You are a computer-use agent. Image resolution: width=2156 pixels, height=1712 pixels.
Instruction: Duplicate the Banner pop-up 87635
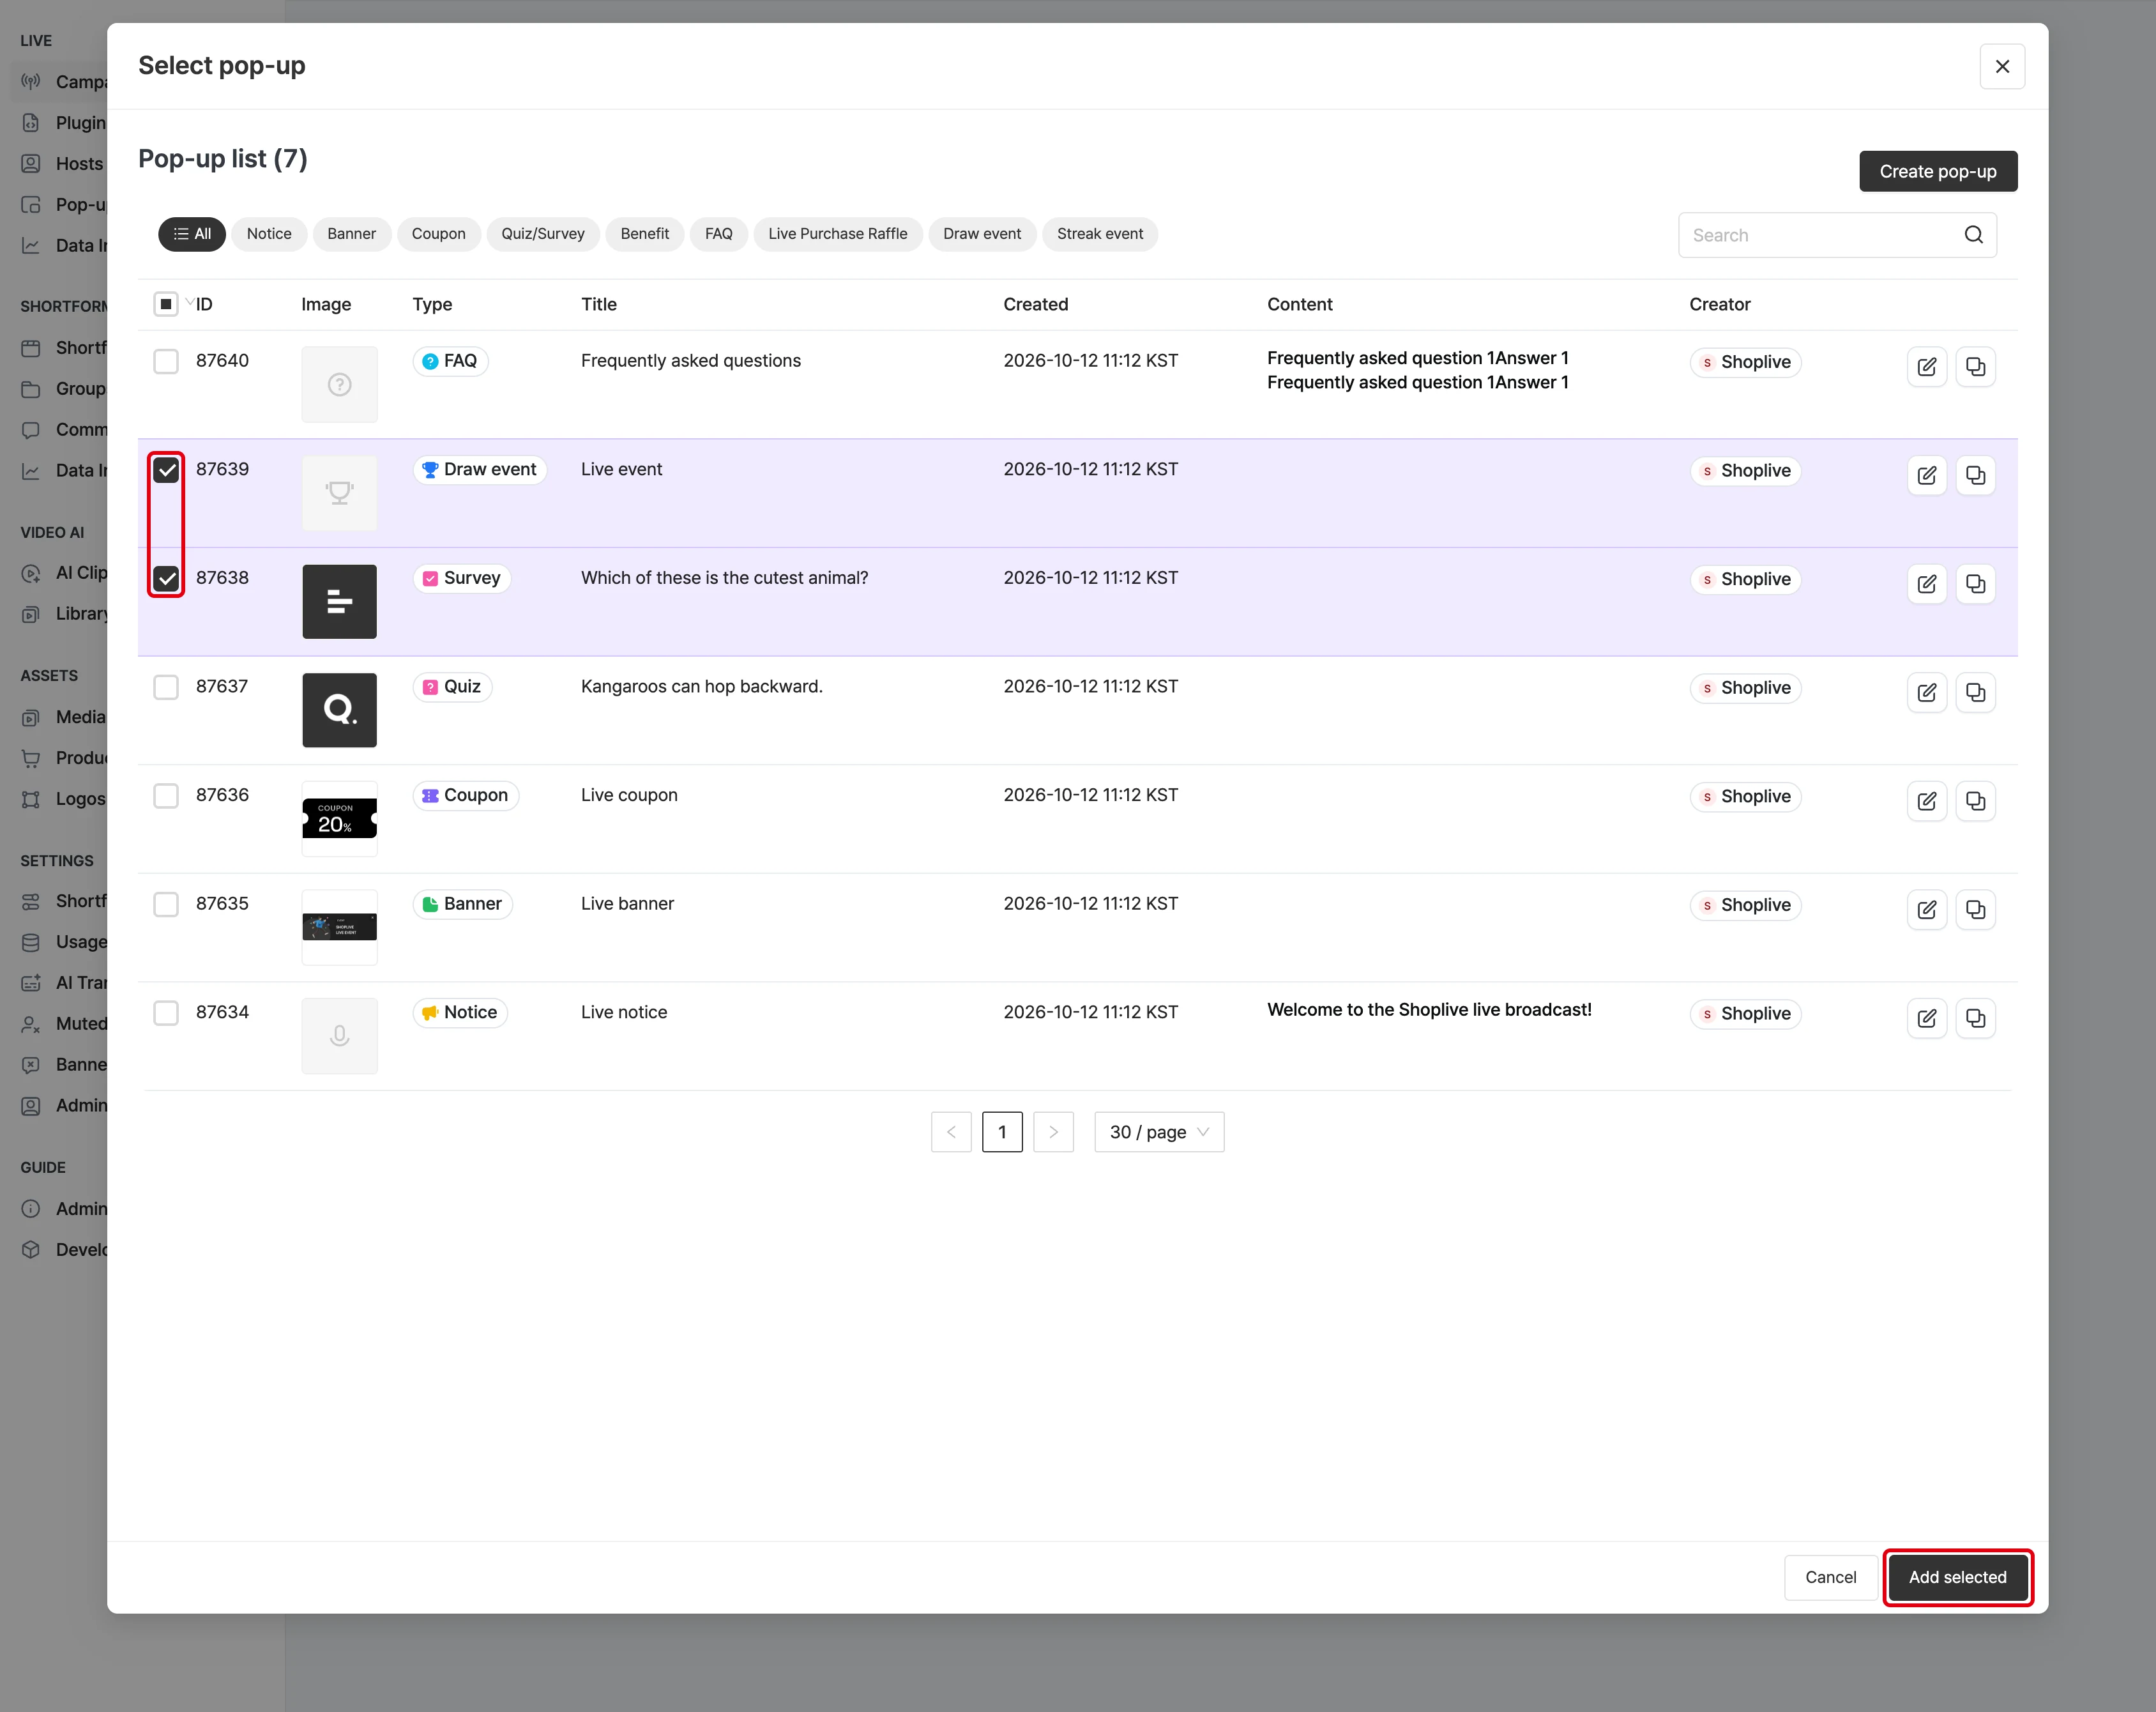point(1975,910)
